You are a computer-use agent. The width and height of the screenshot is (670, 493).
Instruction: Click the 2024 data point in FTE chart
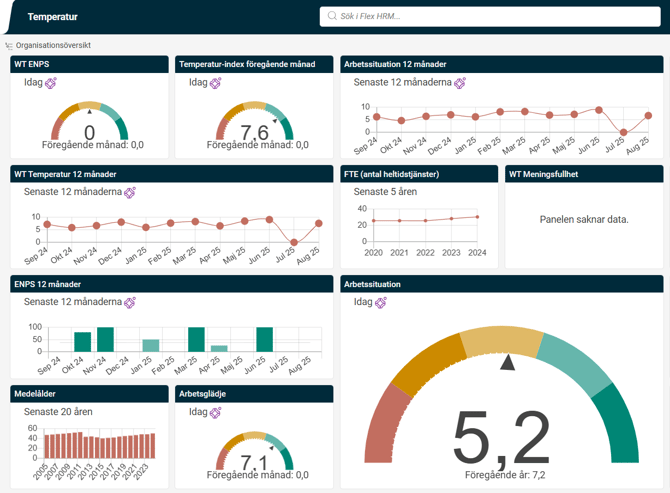tap(477, 217)
